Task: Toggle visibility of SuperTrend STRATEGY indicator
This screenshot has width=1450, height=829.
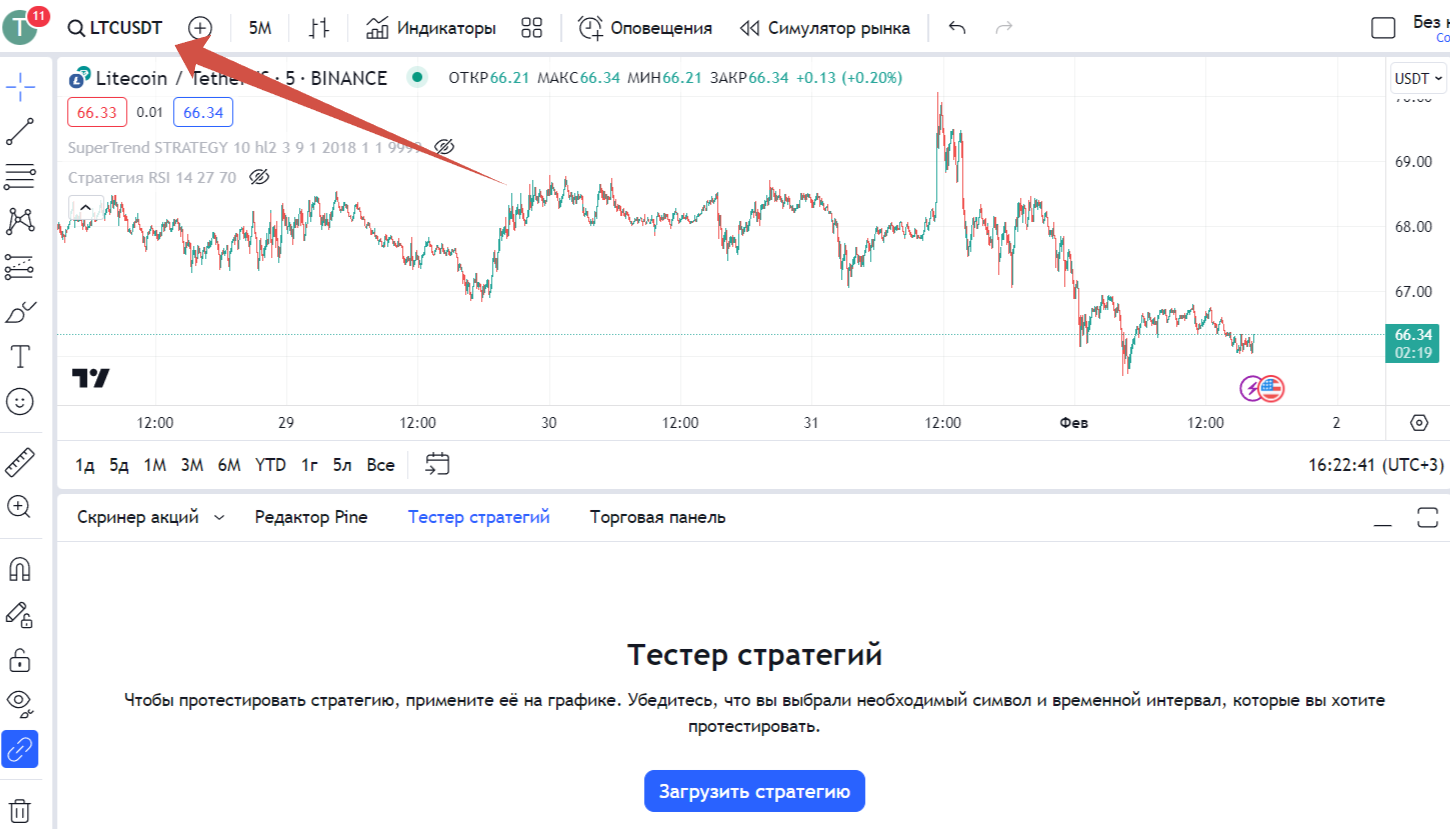Action: [x=445, y=147]
